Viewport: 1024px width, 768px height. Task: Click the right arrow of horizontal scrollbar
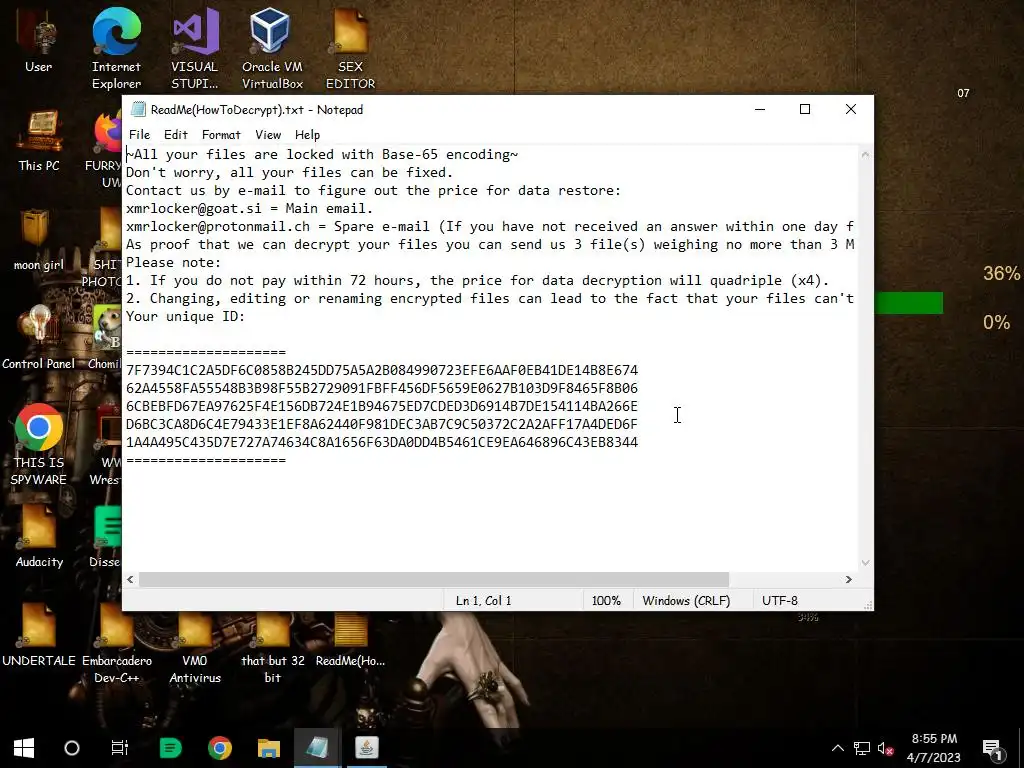(x=848, y=579)
